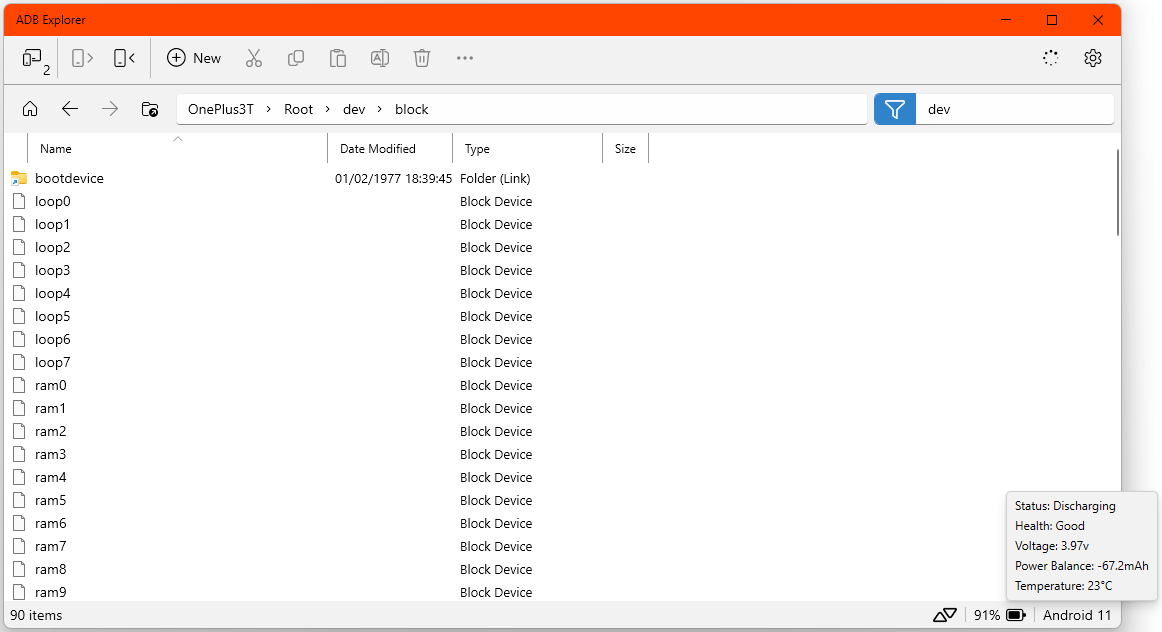Open the More options ellipsis menu
1162x632 pixels.
tap(465, 58)
